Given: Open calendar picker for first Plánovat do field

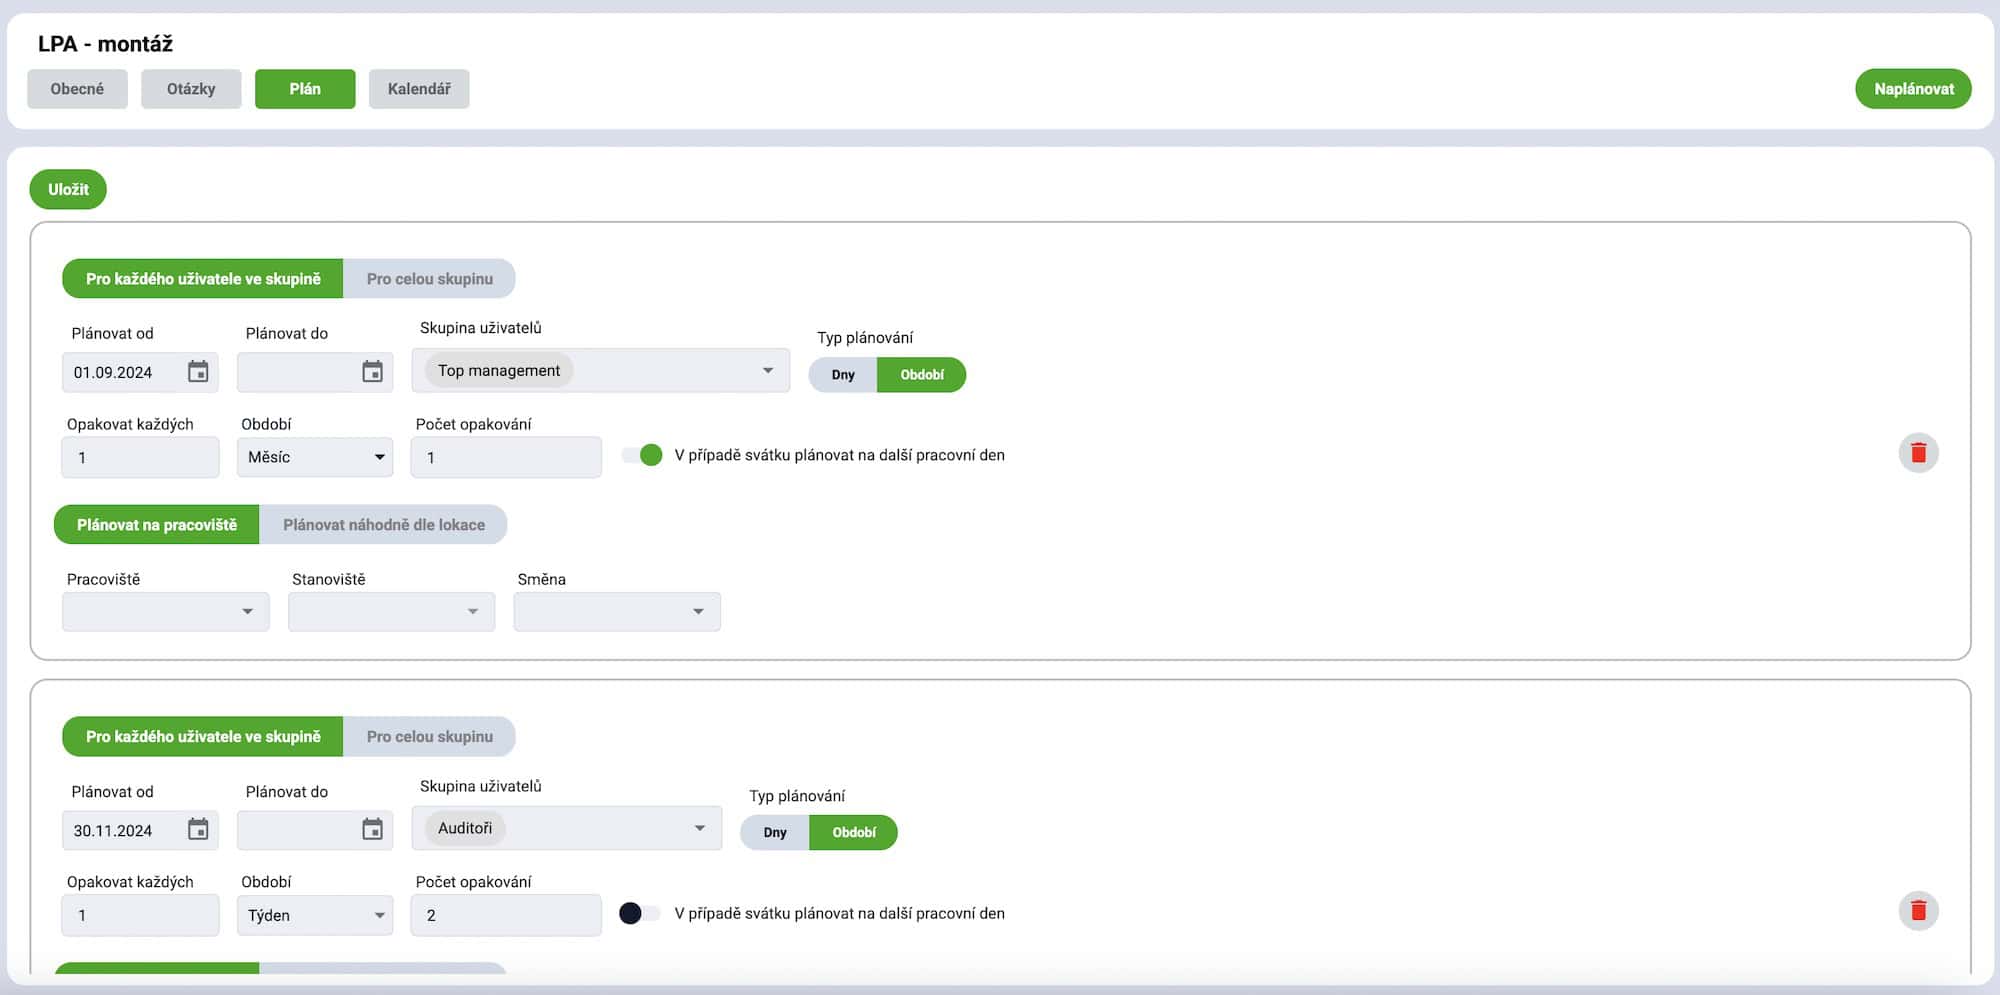Looking at the screenshot, I should point(372,372).
